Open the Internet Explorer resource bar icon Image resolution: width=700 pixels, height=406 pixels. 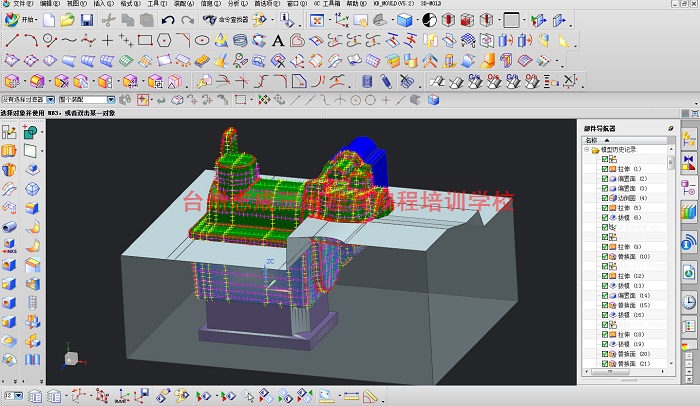pyautogui.click(x=689, y=272)
